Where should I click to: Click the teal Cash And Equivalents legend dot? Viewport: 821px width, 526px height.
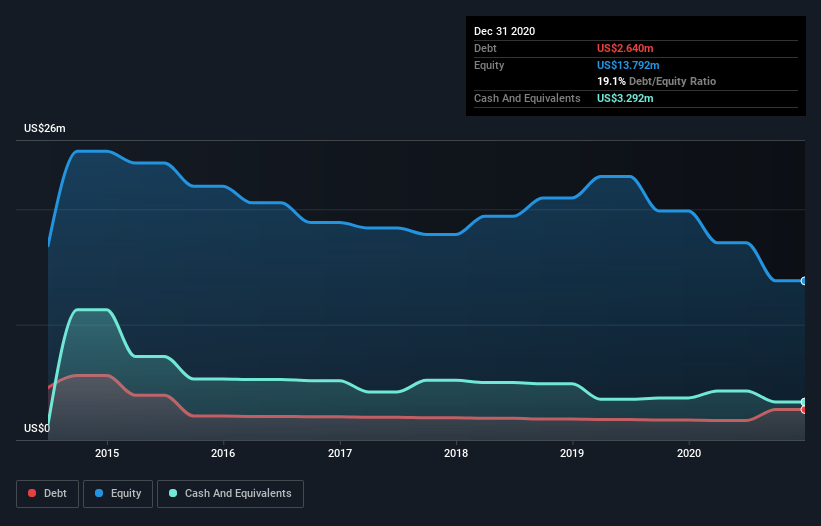point(173,493)
